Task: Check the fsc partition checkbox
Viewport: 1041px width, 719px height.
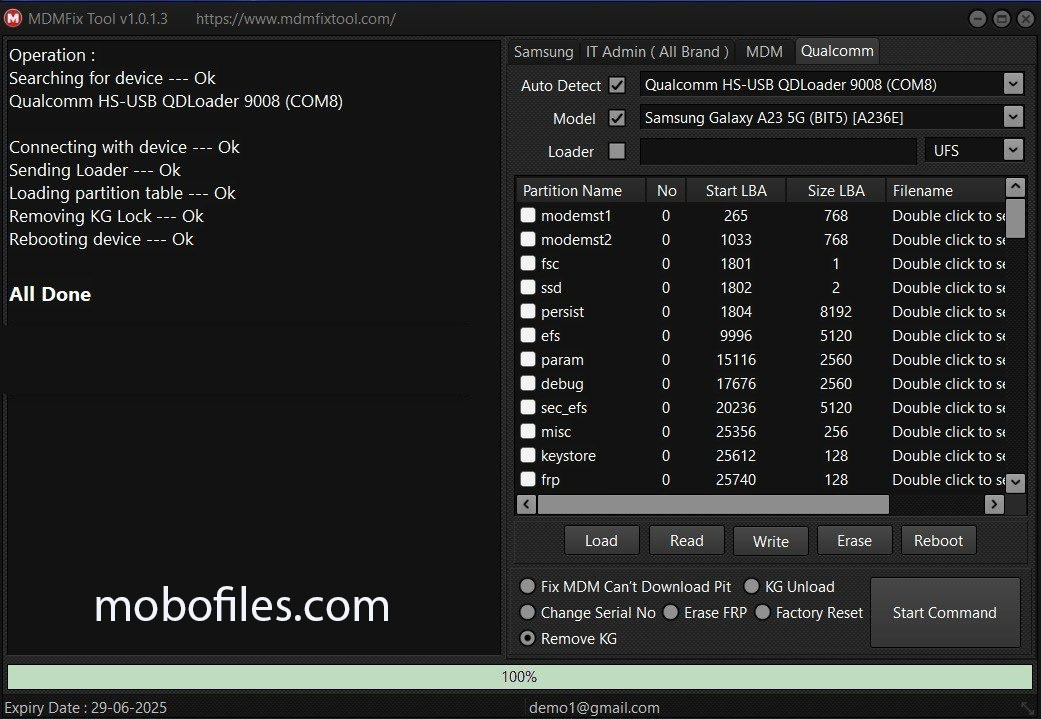Action: 528,263
